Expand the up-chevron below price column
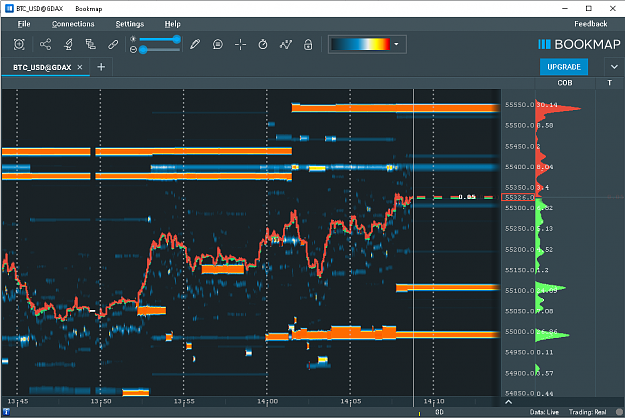 click(x=508, y=402)
